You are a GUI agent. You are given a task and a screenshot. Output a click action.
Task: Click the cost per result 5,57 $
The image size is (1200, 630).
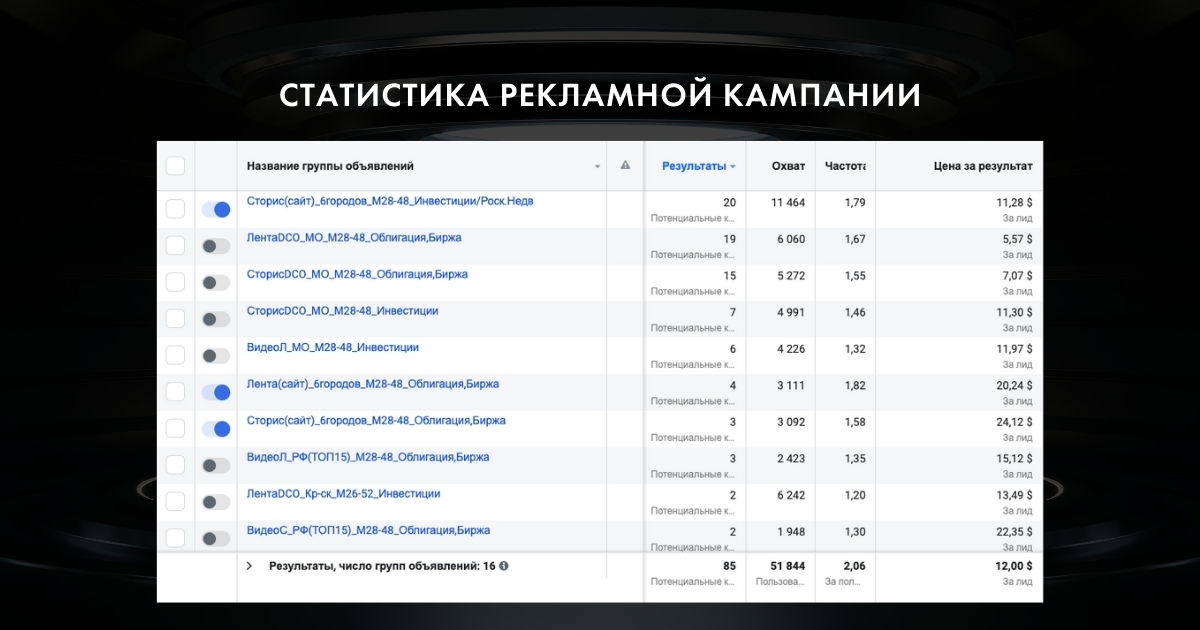pos(1015,239)
